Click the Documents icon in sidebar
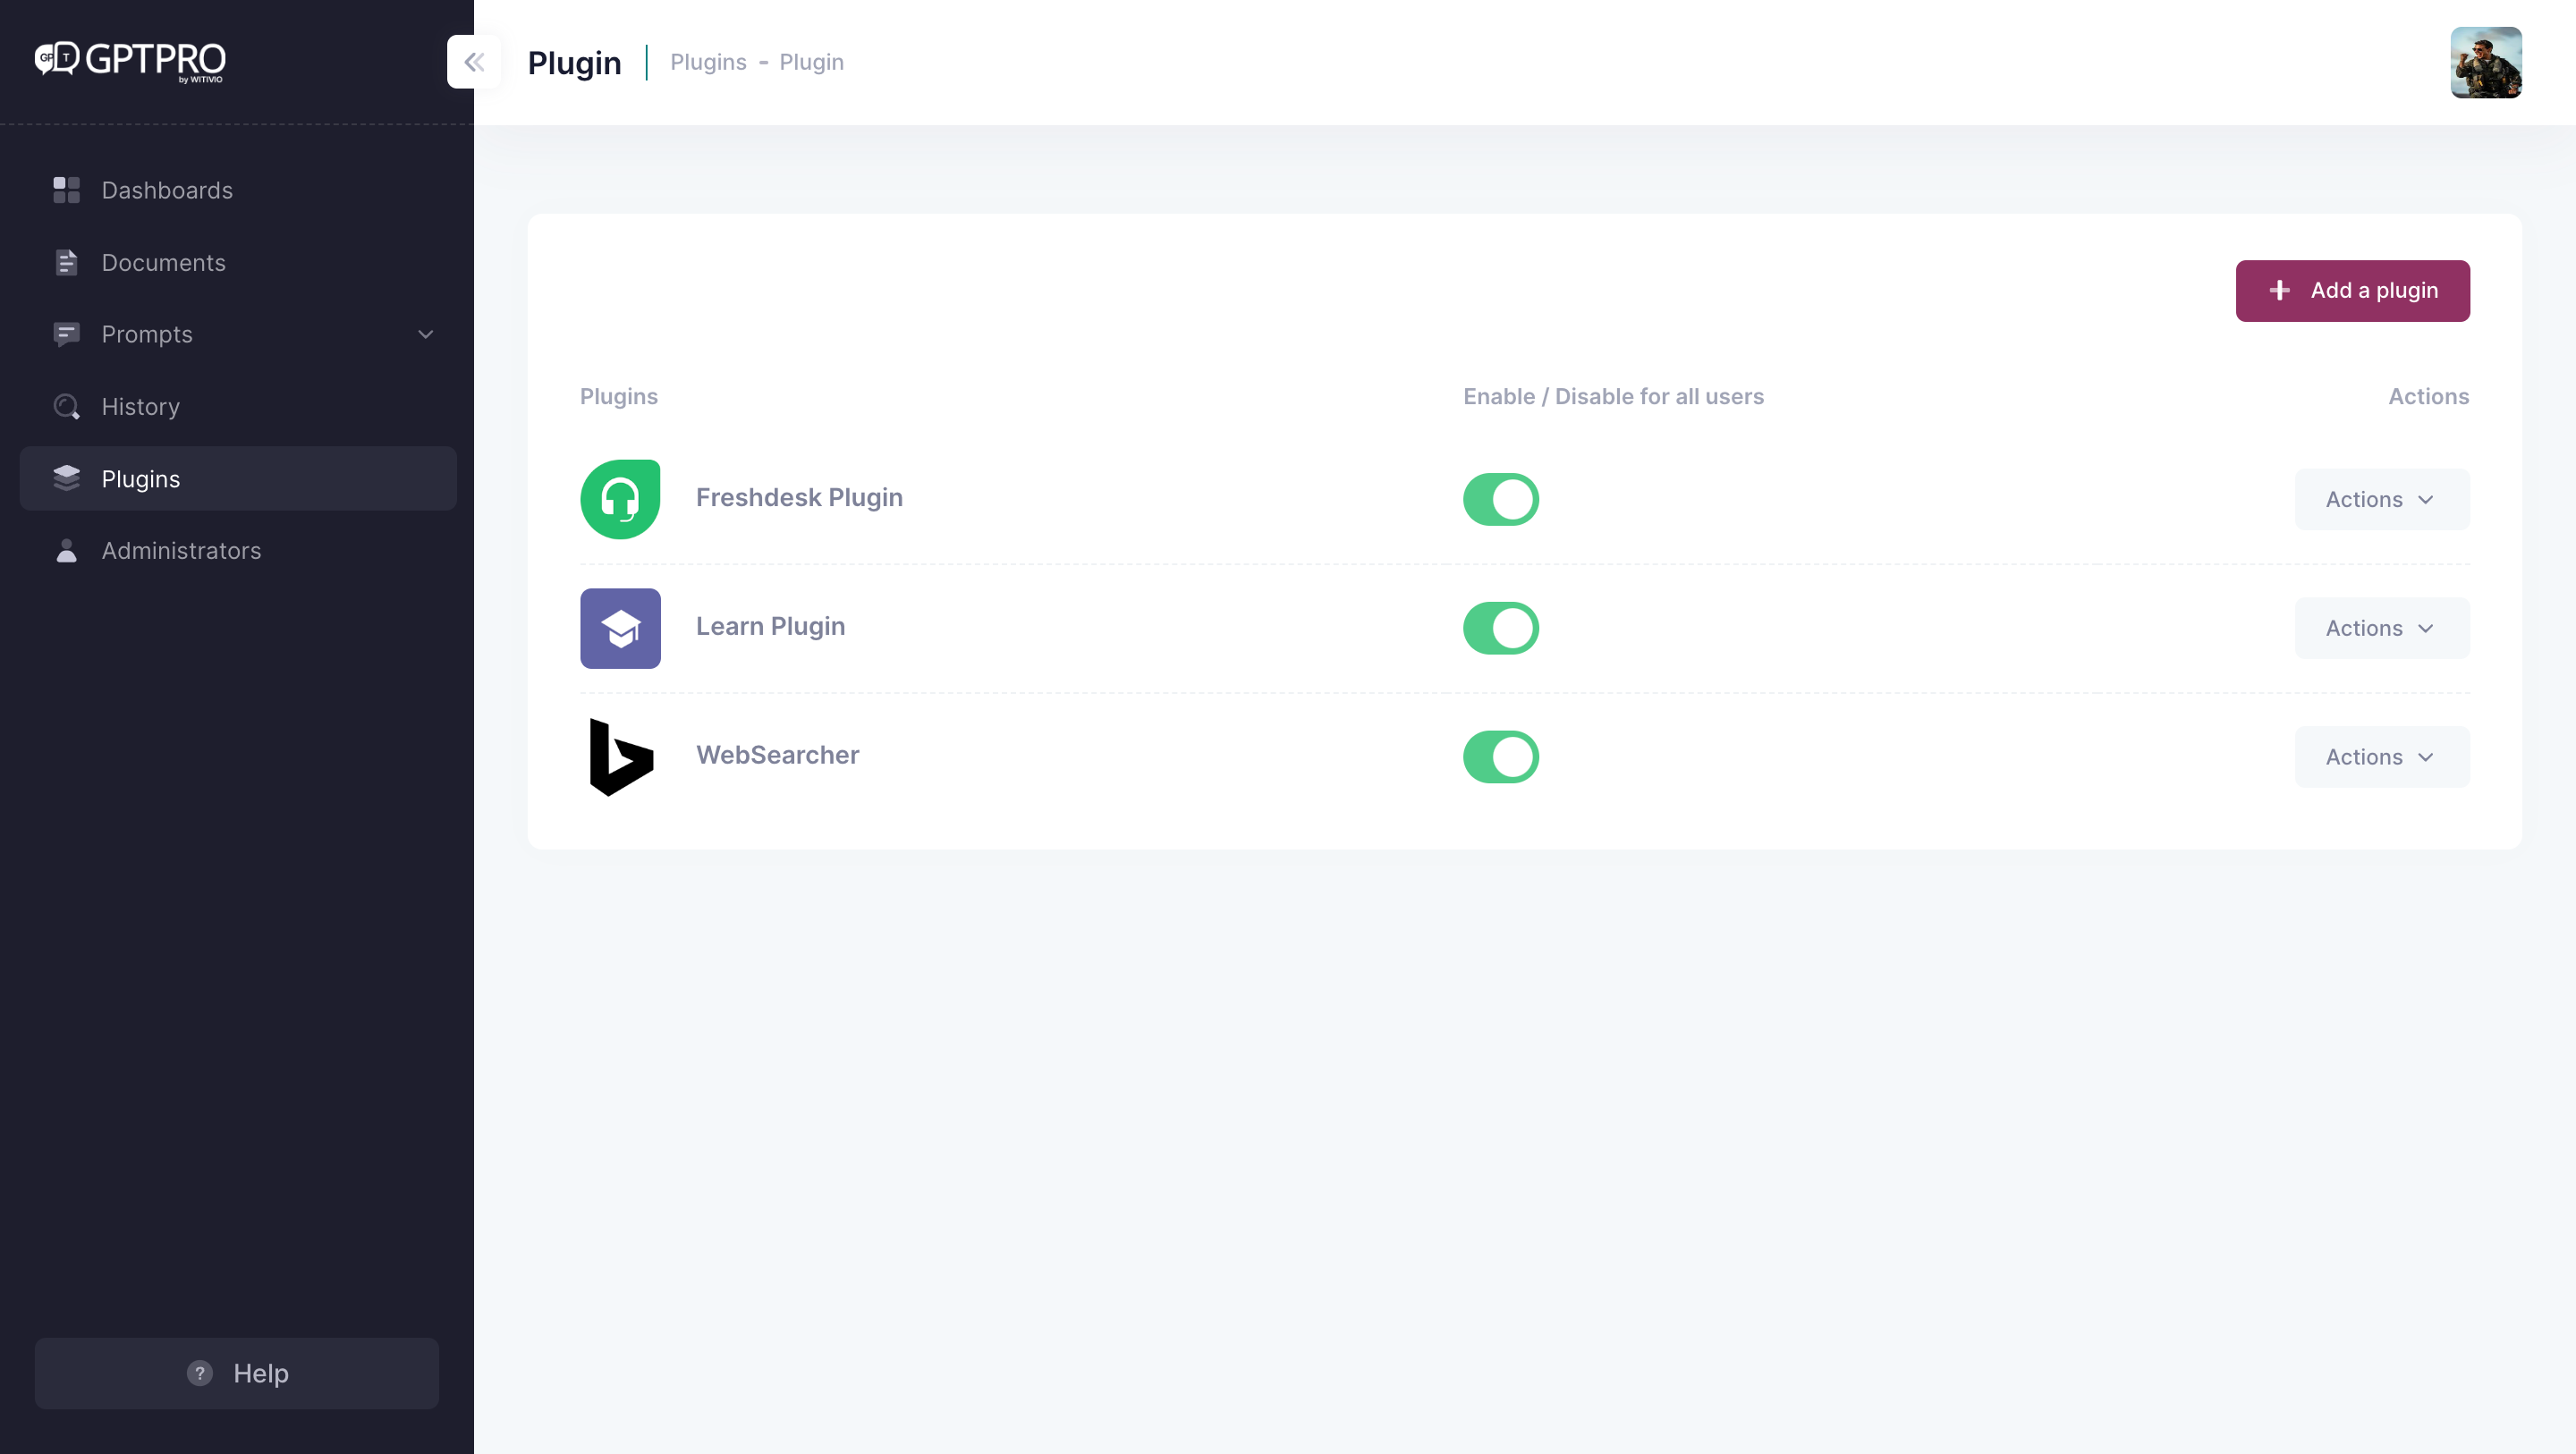2576x1454 pixels. point(66,262)
